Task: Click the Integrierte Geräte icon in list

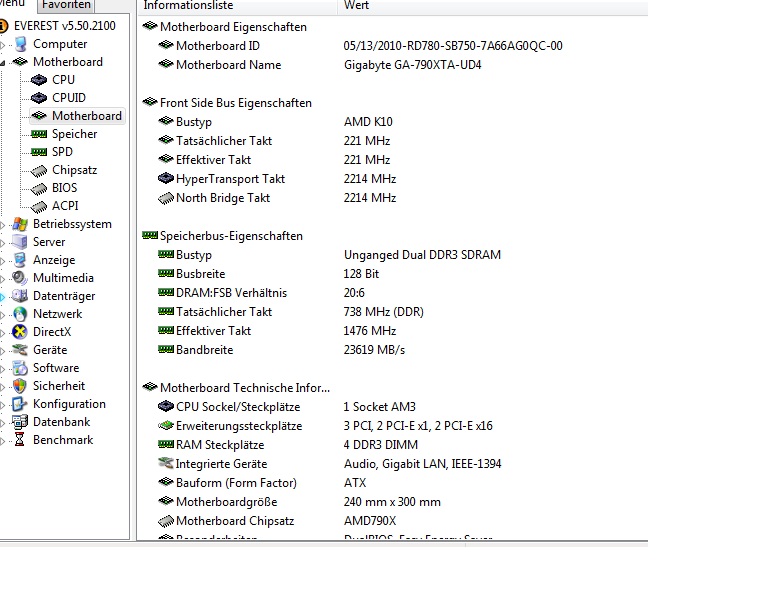Action: point(166,463)
